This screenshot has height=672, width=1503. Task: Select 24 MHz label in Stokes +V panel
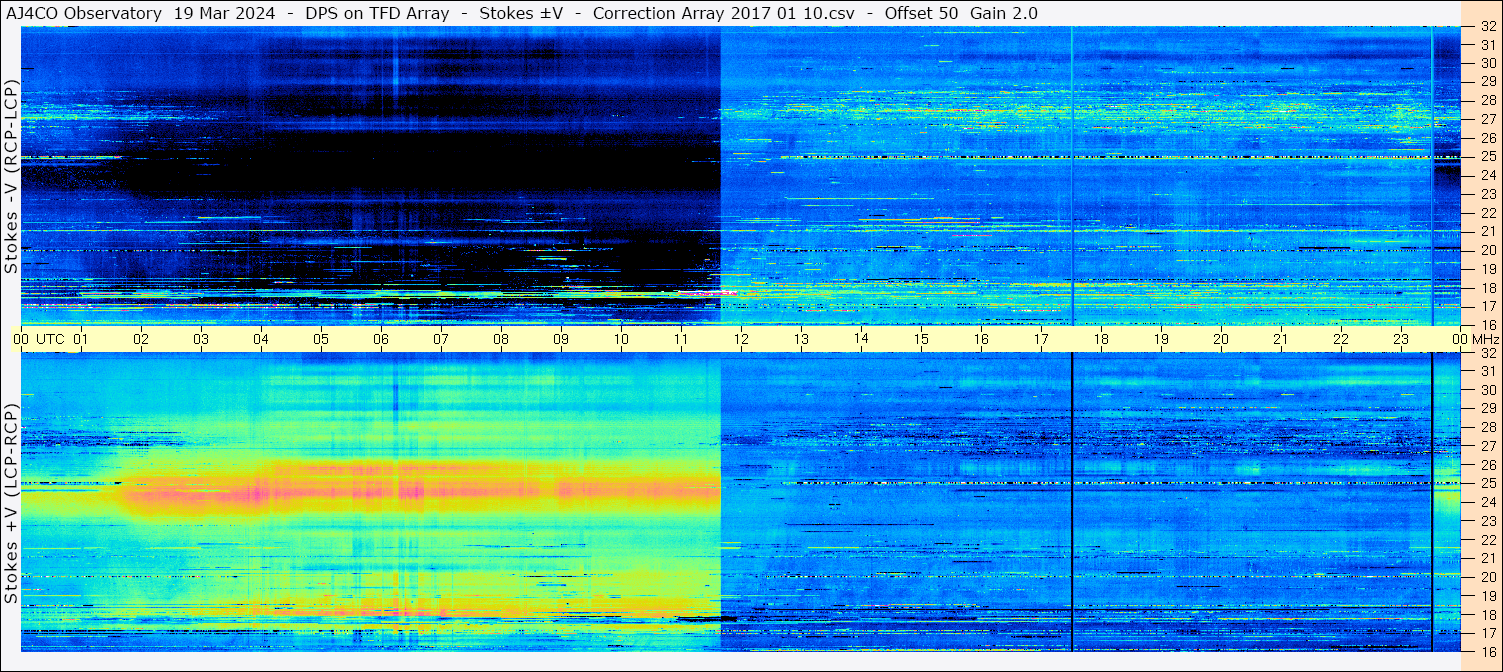[1487, 502]
